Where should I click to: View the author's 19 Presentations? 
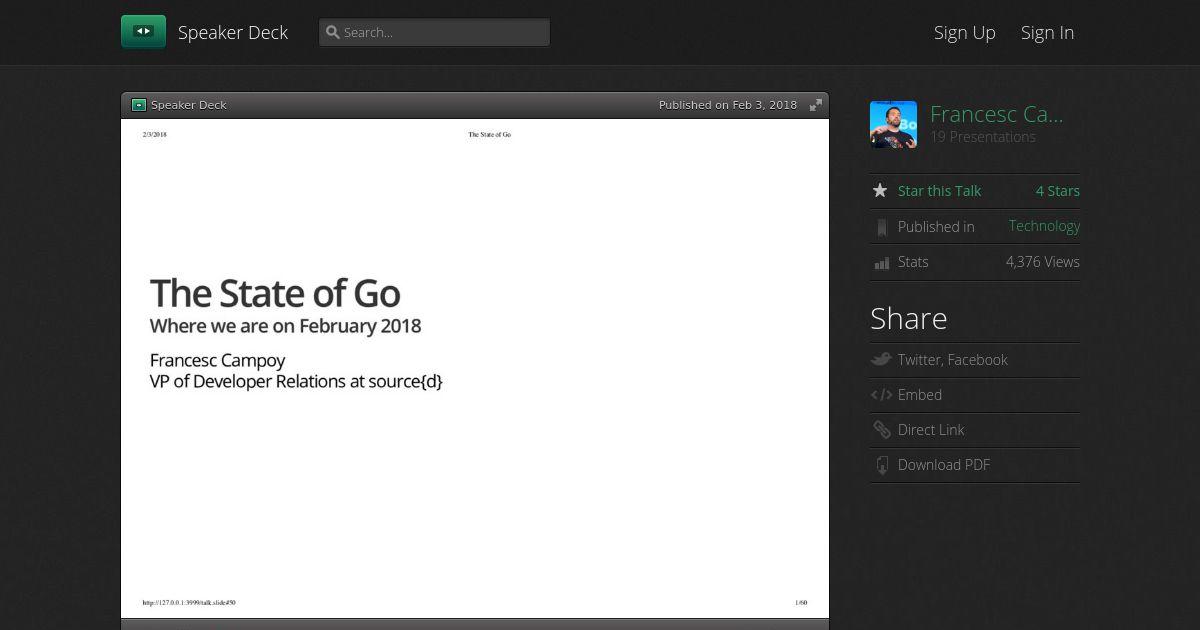(983, 137)
